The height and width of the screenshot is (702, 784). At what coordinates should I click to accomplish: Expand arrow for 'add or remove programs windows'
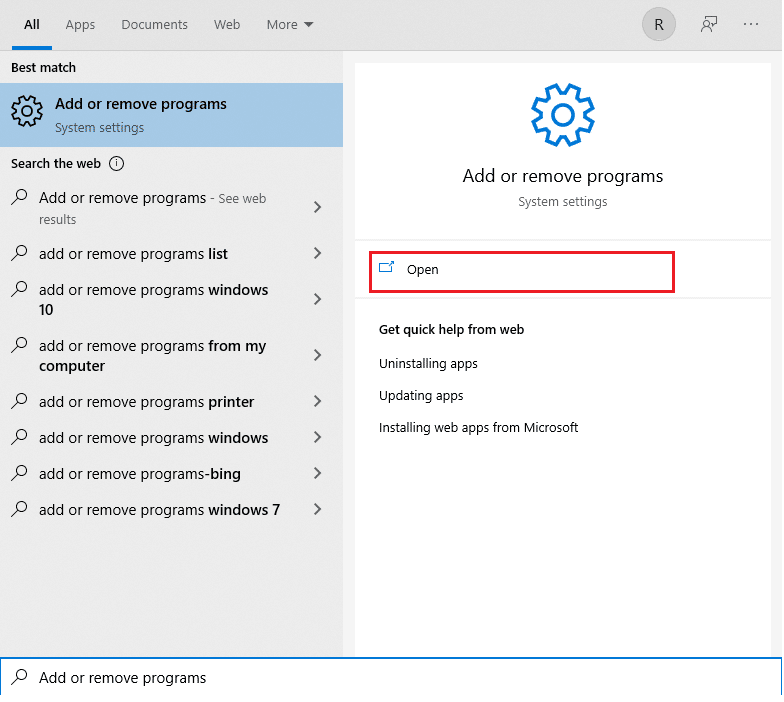point(318,437)
